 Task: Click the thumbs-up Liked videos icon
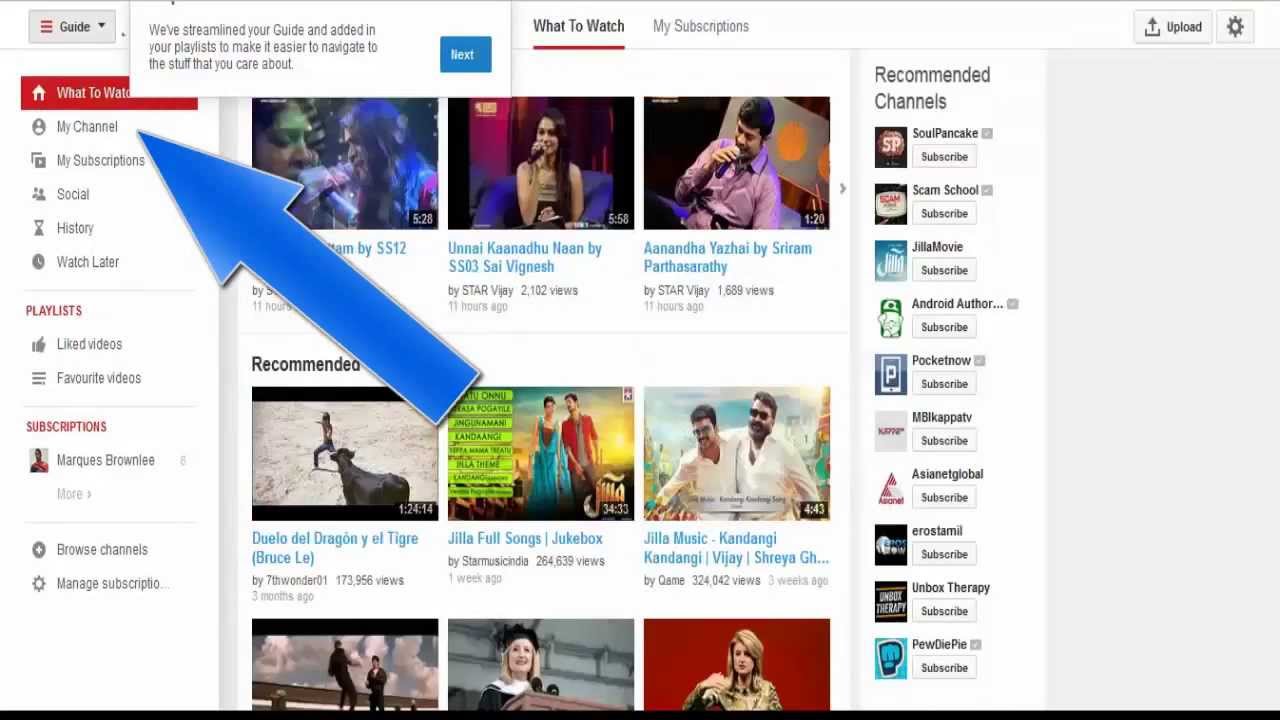coord(39,344)
